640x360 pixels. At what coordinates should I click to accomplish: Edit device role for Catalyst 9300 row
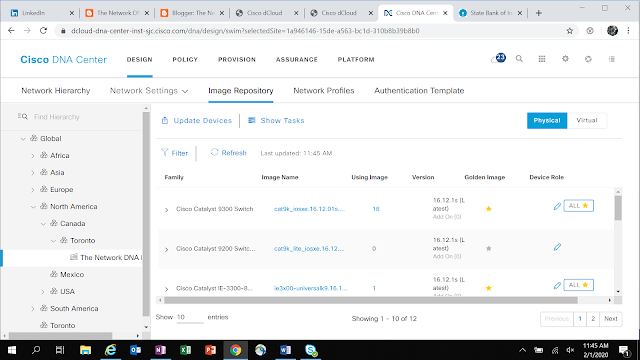557,207
